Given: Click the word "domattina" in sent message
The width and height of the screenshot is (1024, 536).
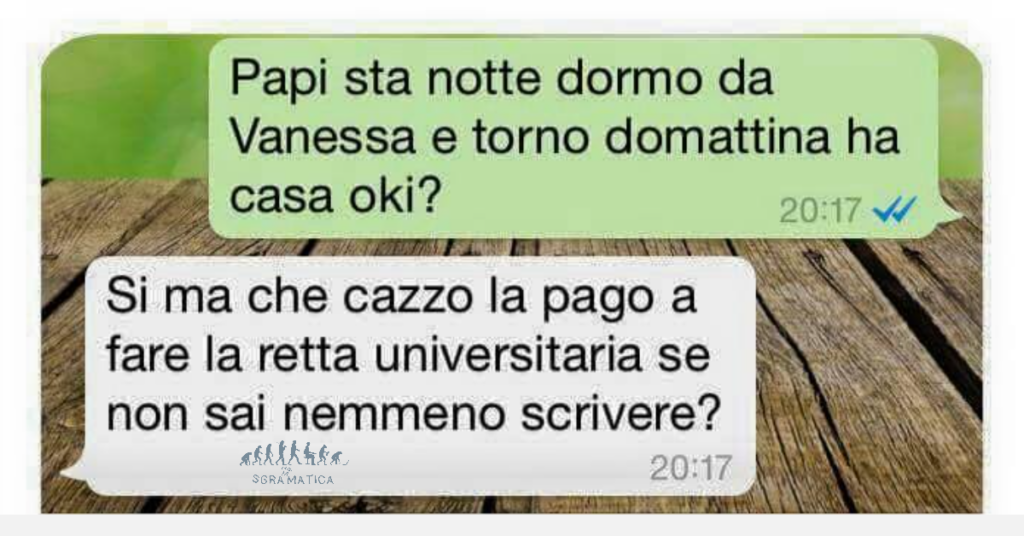Looking at the screenshot, I should (x=718, y=137).
